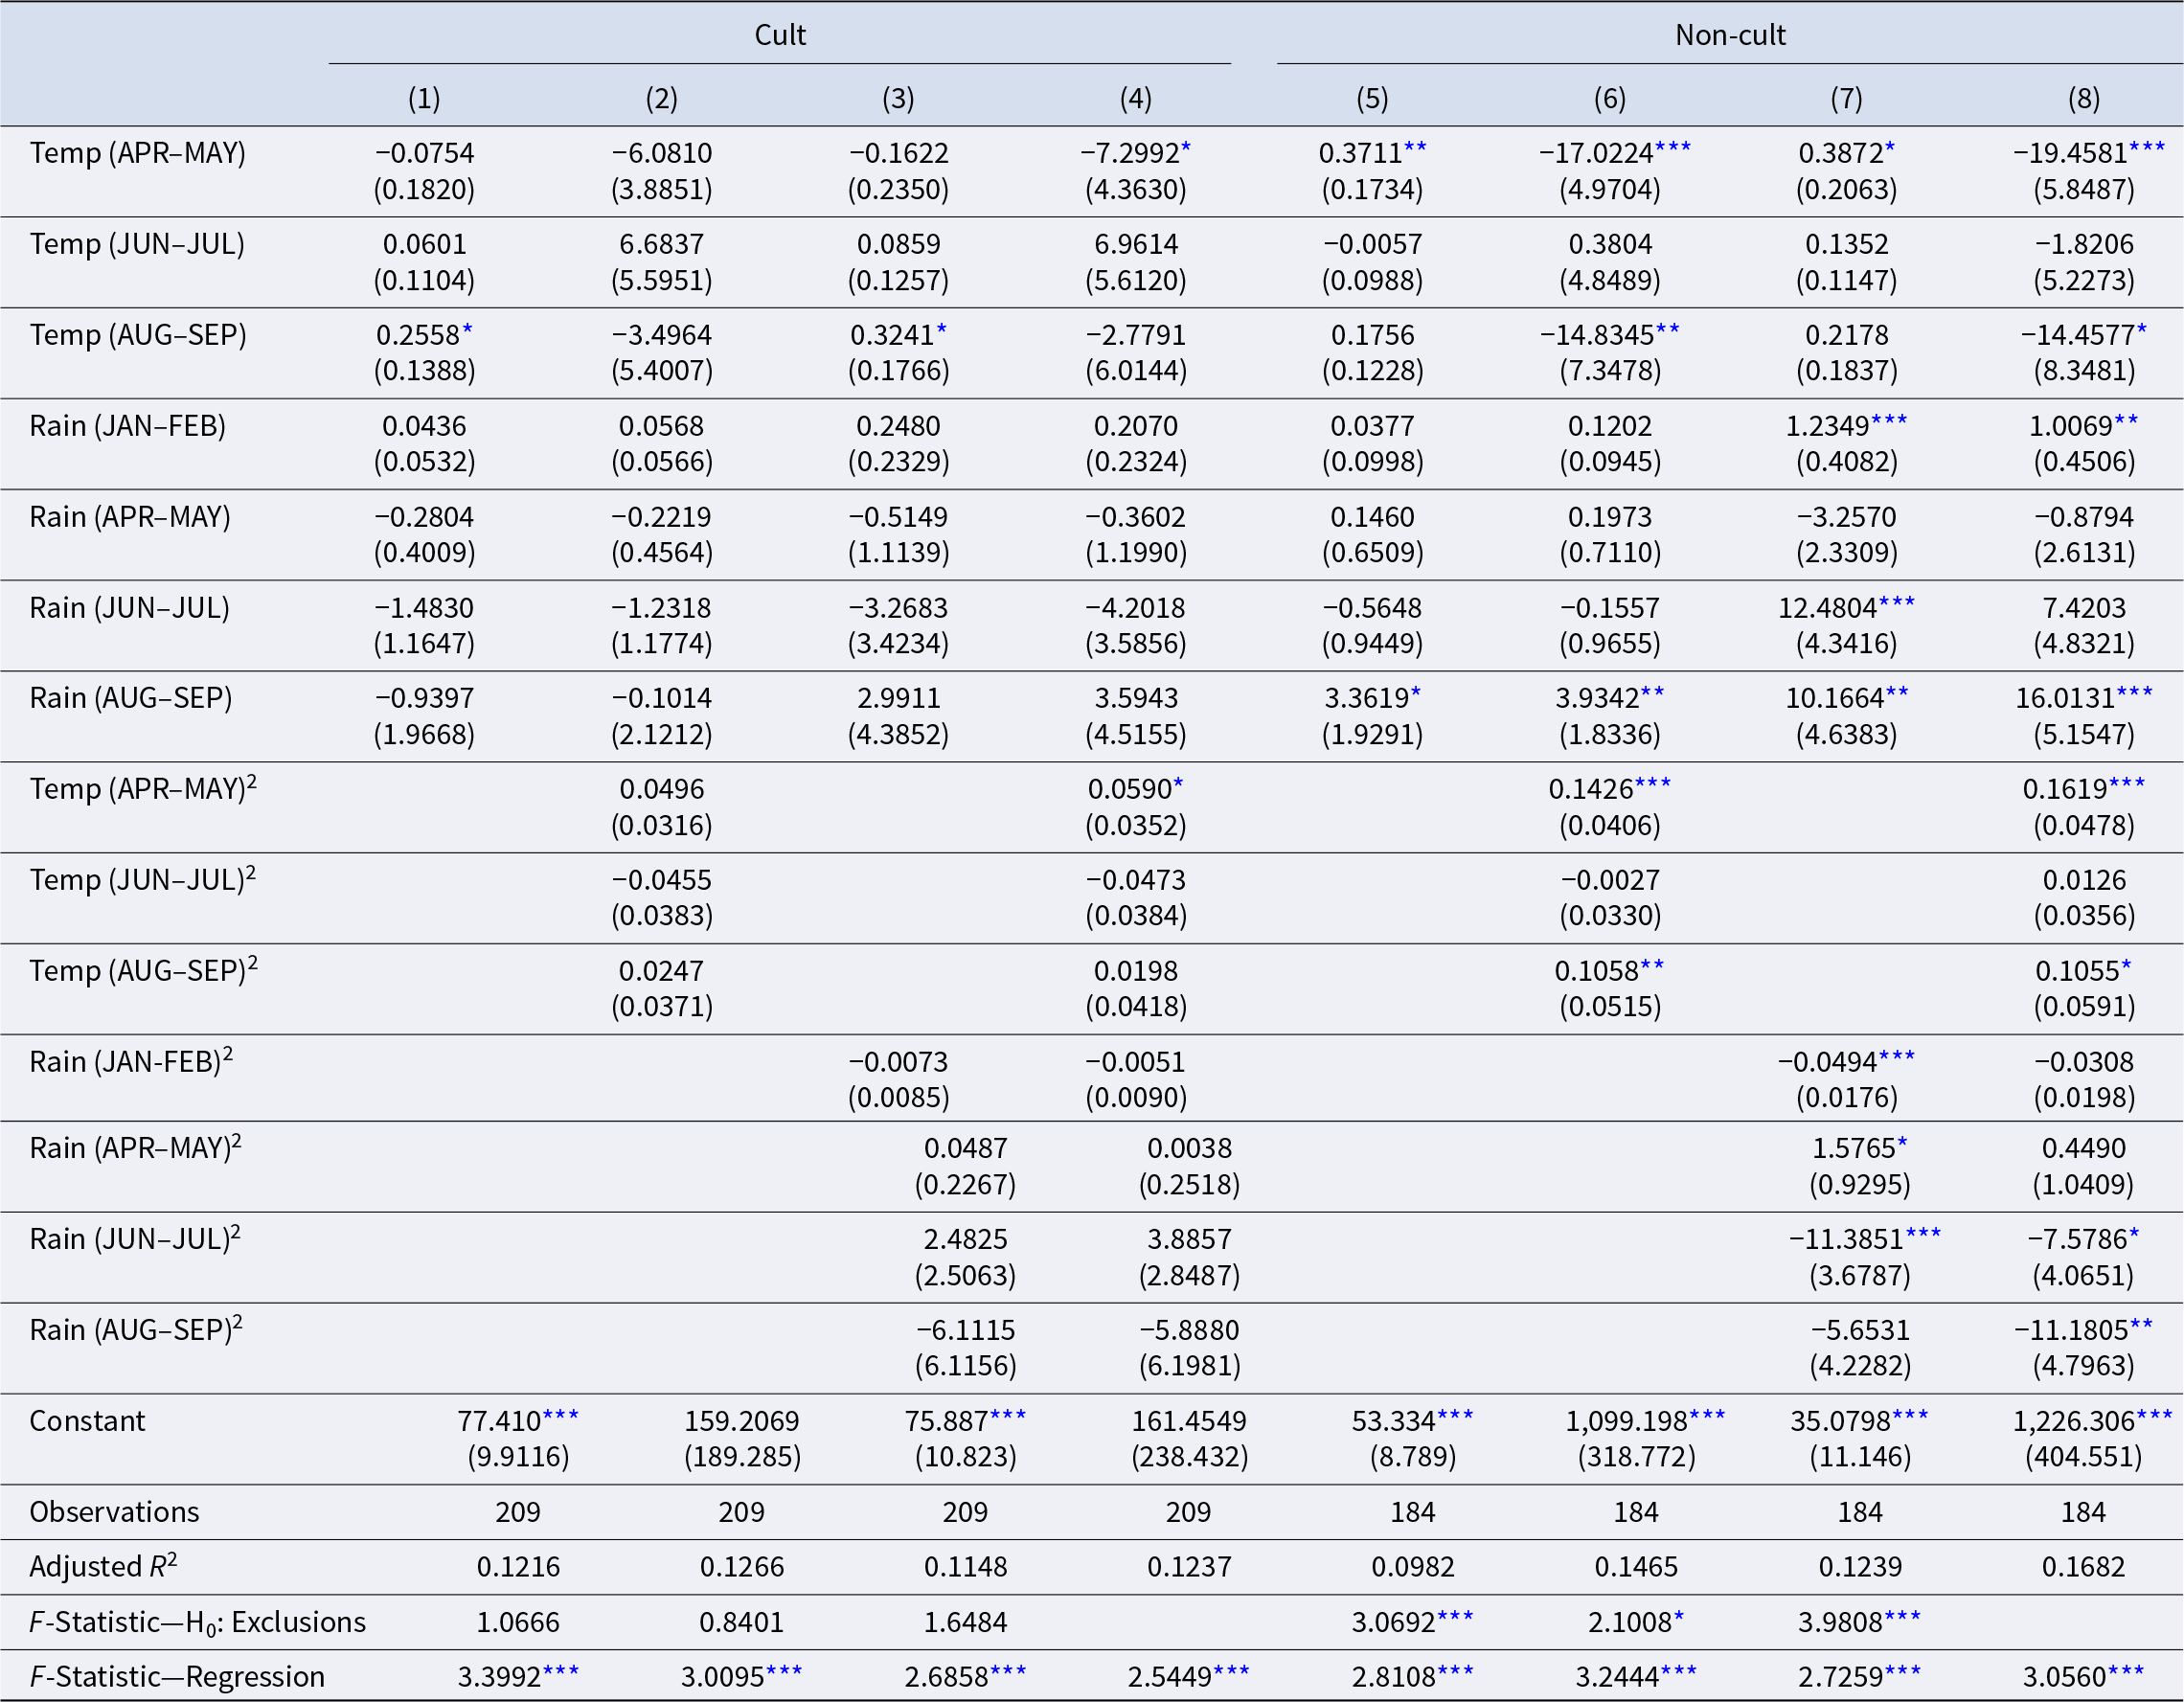2184x1702 pixels.
Task: Click the Non-cult column group header
Action: click(x=1730, y=35)
